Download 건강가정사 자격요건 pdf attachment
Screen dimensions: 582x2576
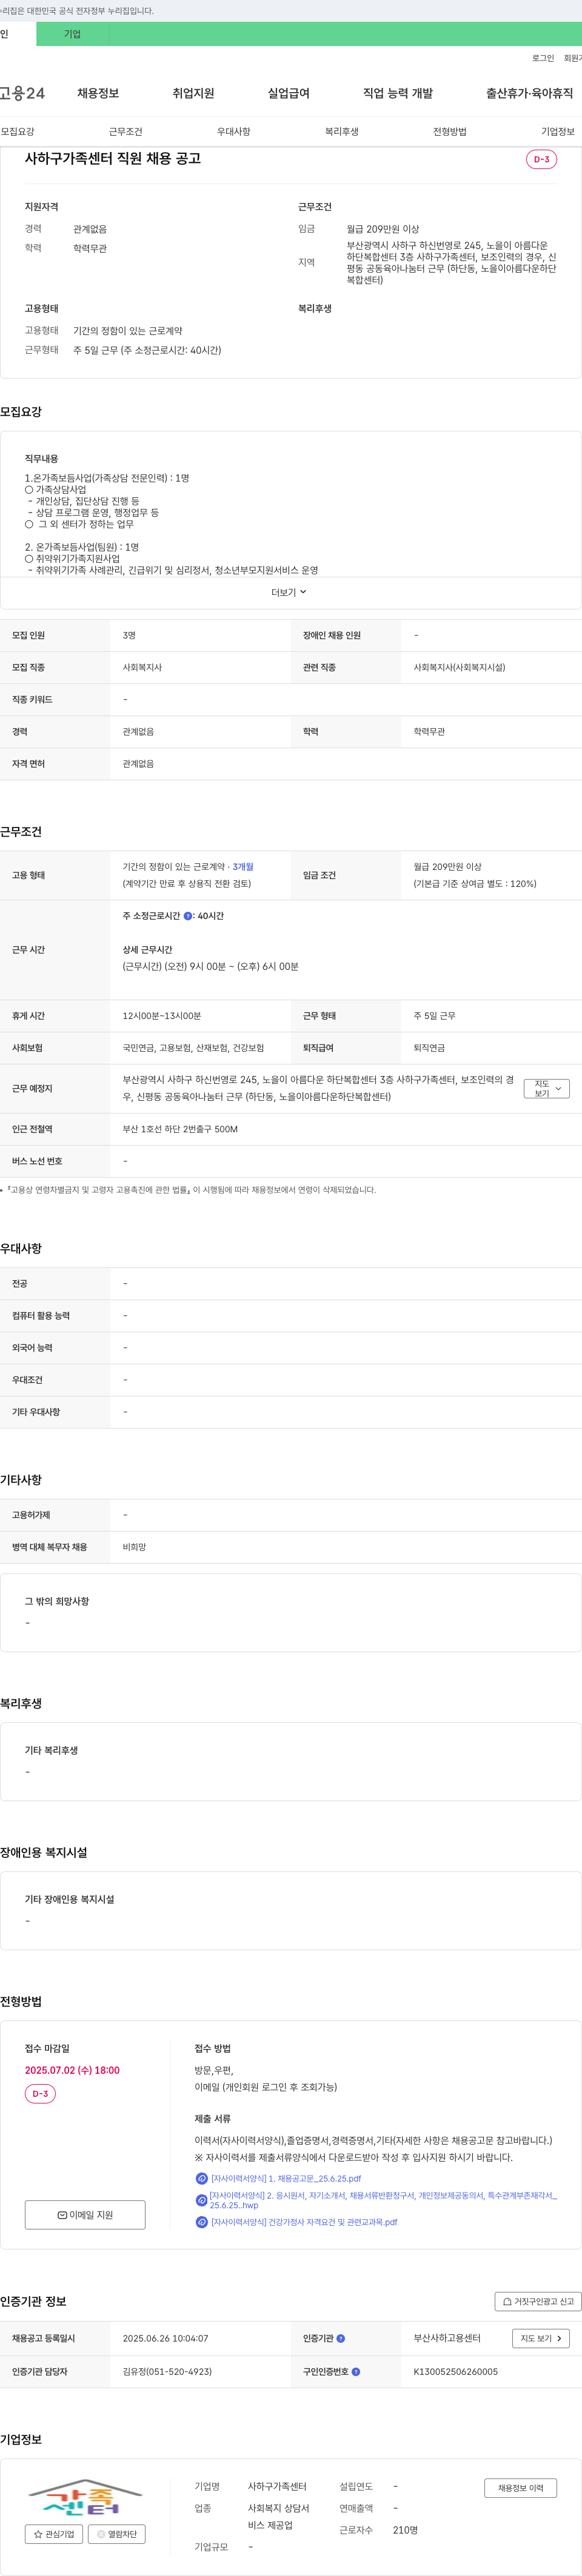pyautogui.click(x=304, y=2222)
